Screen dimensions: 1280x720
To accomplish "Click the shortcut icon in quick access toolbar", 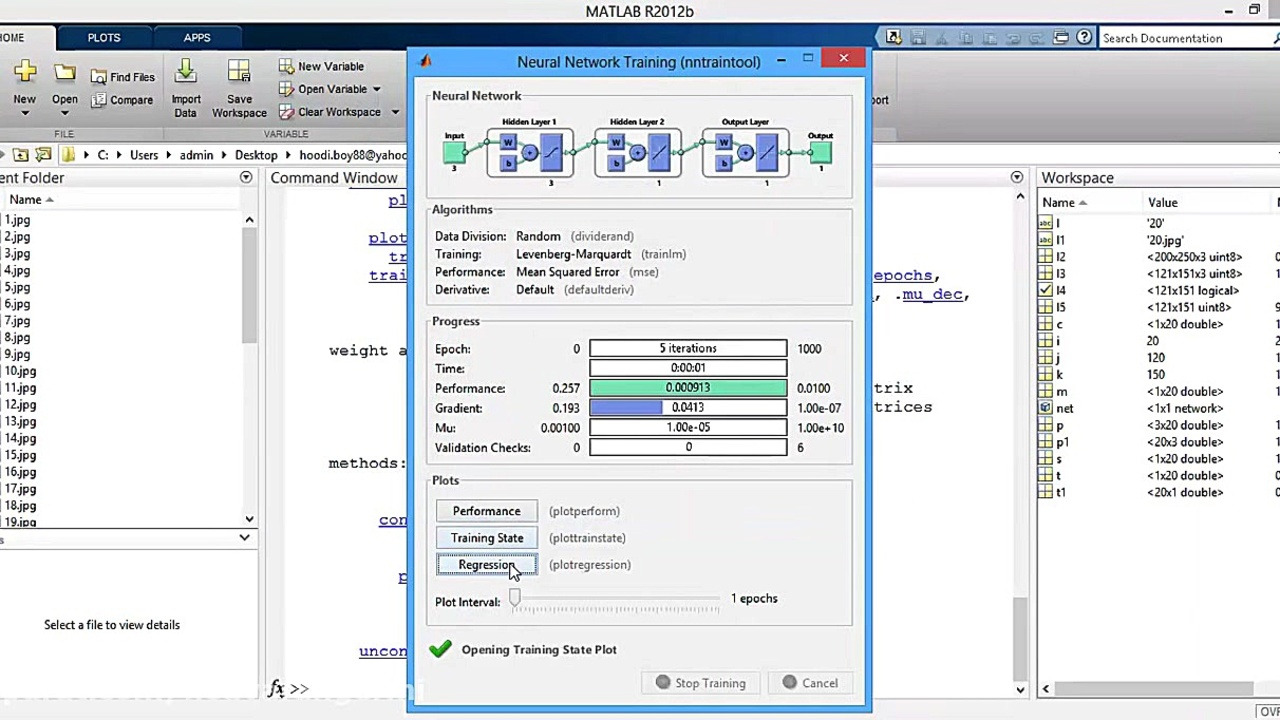I will coord(893,38).
